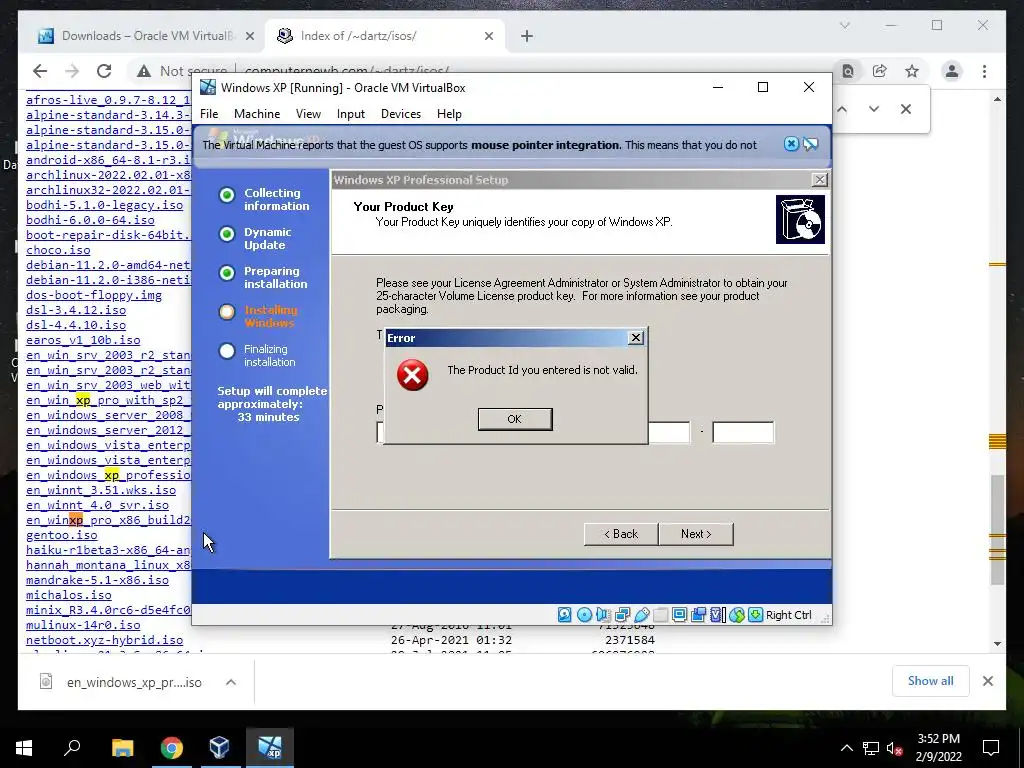This screenshot has height=768, width=1024.
Task: Click the CPU virtualization icon in VirtualBox status bar
Action: [717, 615]
